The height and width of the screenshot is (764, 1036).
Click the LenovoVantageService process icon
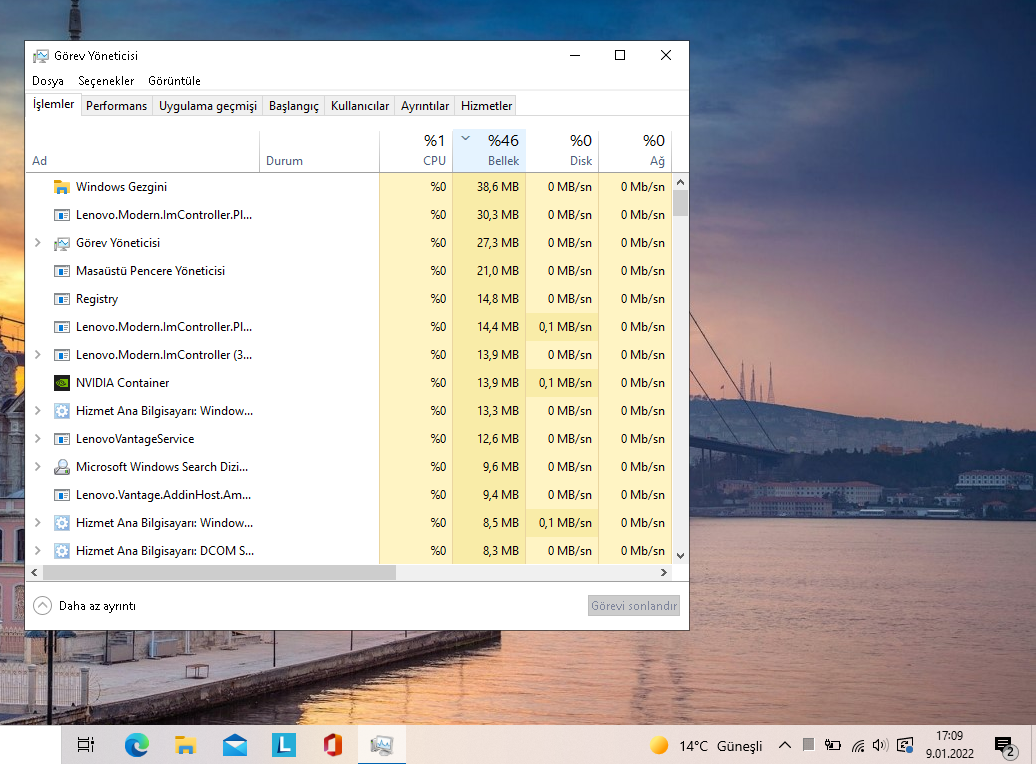(61, 439)
